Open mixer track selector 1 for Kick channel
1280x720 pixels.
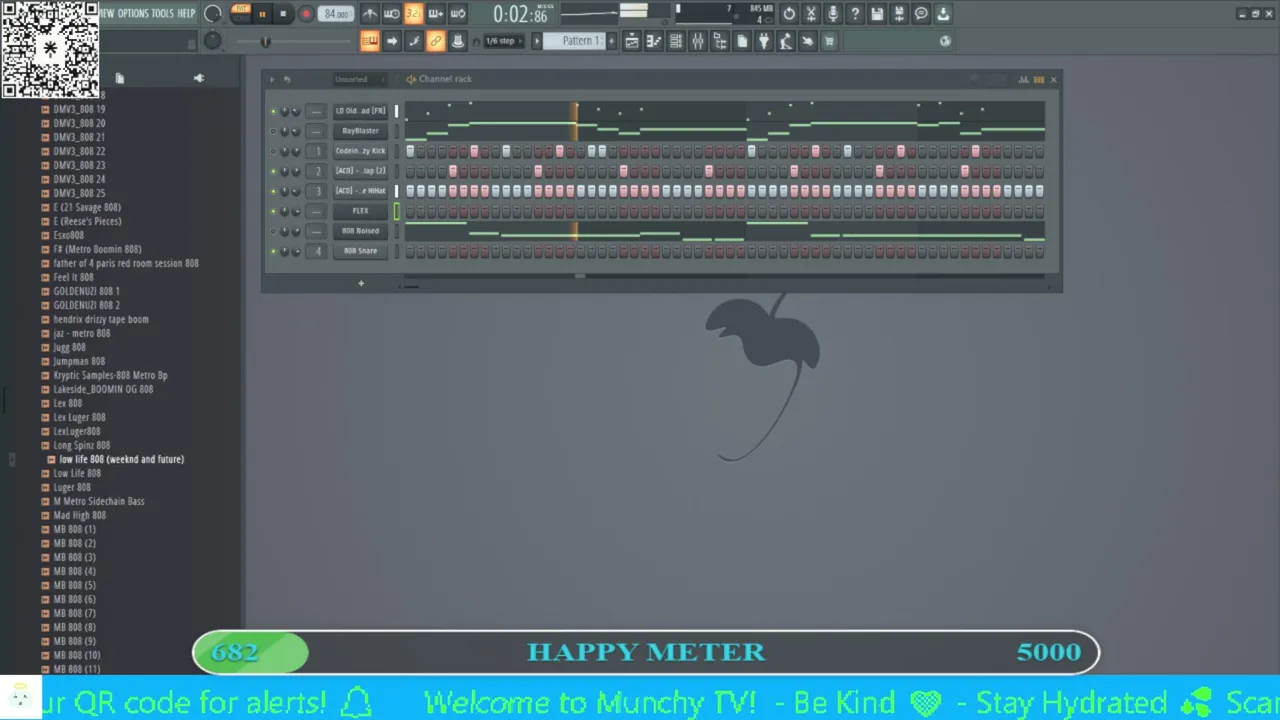pos(316,151)
